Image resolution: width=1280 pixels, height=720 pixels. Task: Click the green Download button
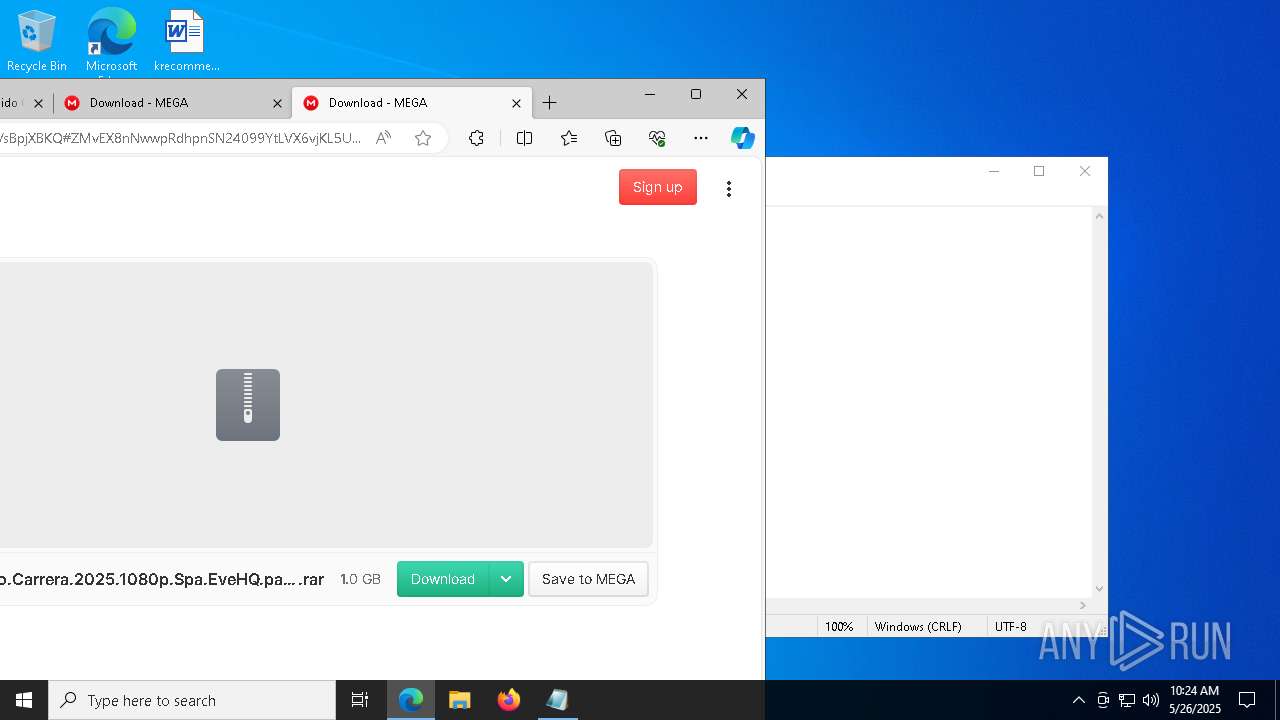coord(443,579)
